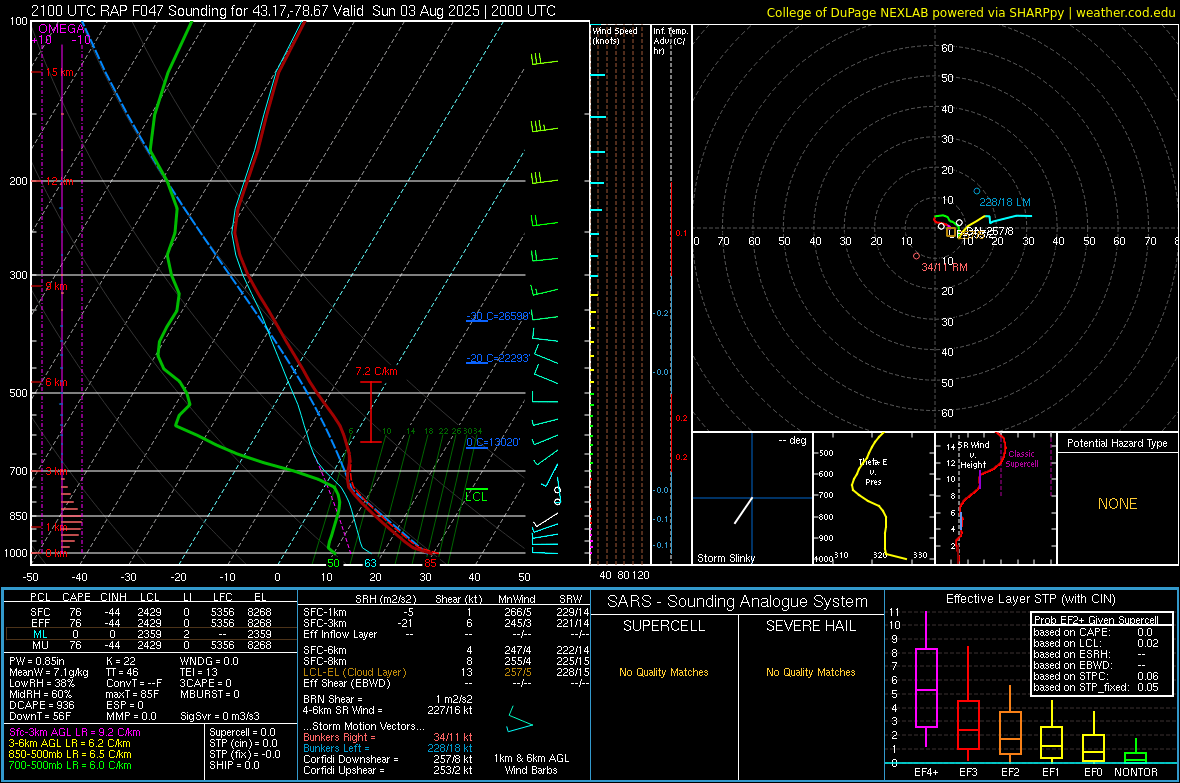Click the 15 km height marker
Screen dimensions: 1180x783
click(x=60, y=72)
